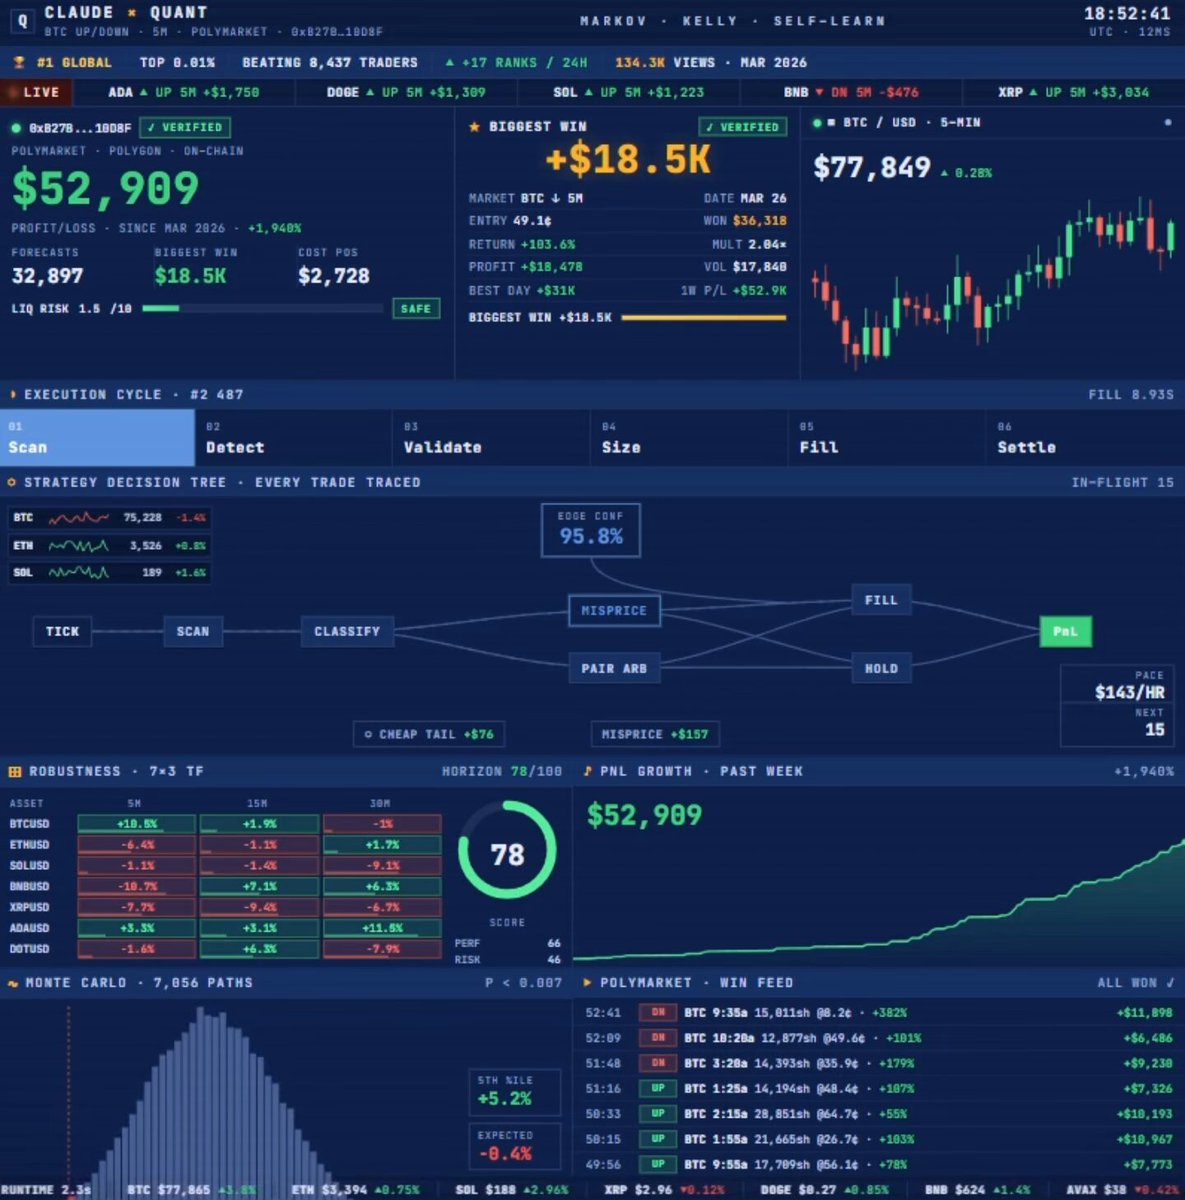Select the Validate step tab
The height and width of the screenshot is (1200, 1185).
pyautogui.click(x=492, y=438)
